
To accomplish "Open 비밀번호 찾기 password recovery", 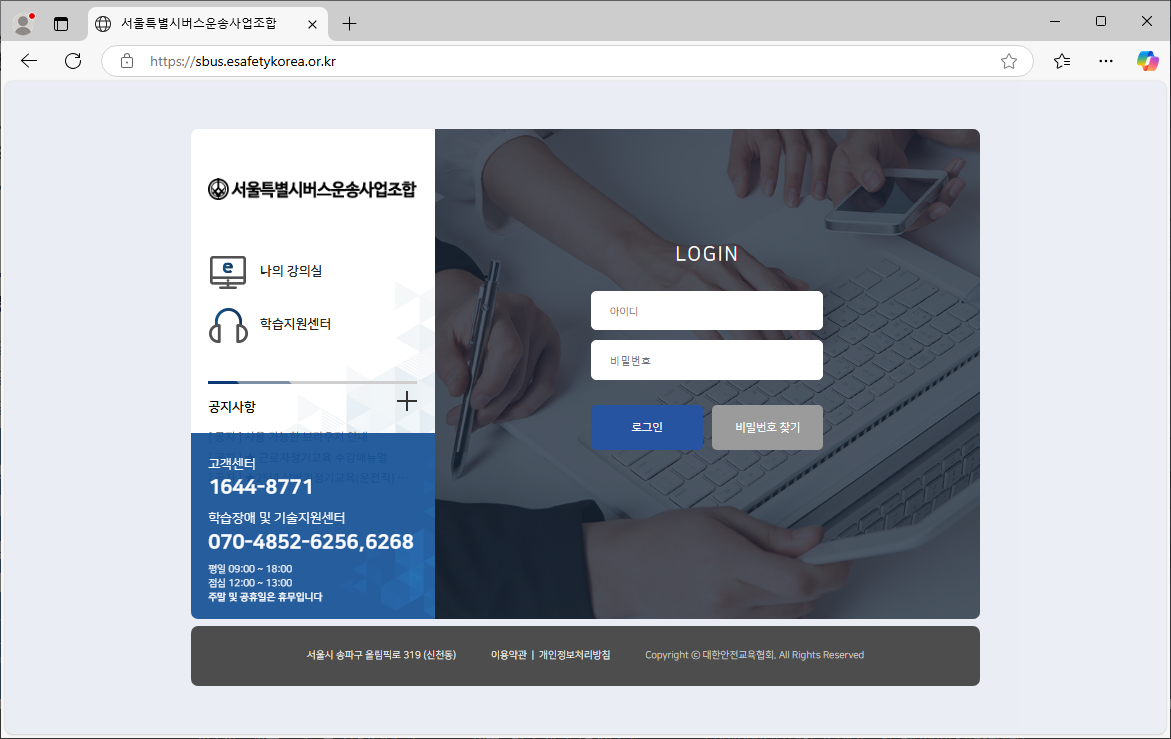I will [767, 426].
